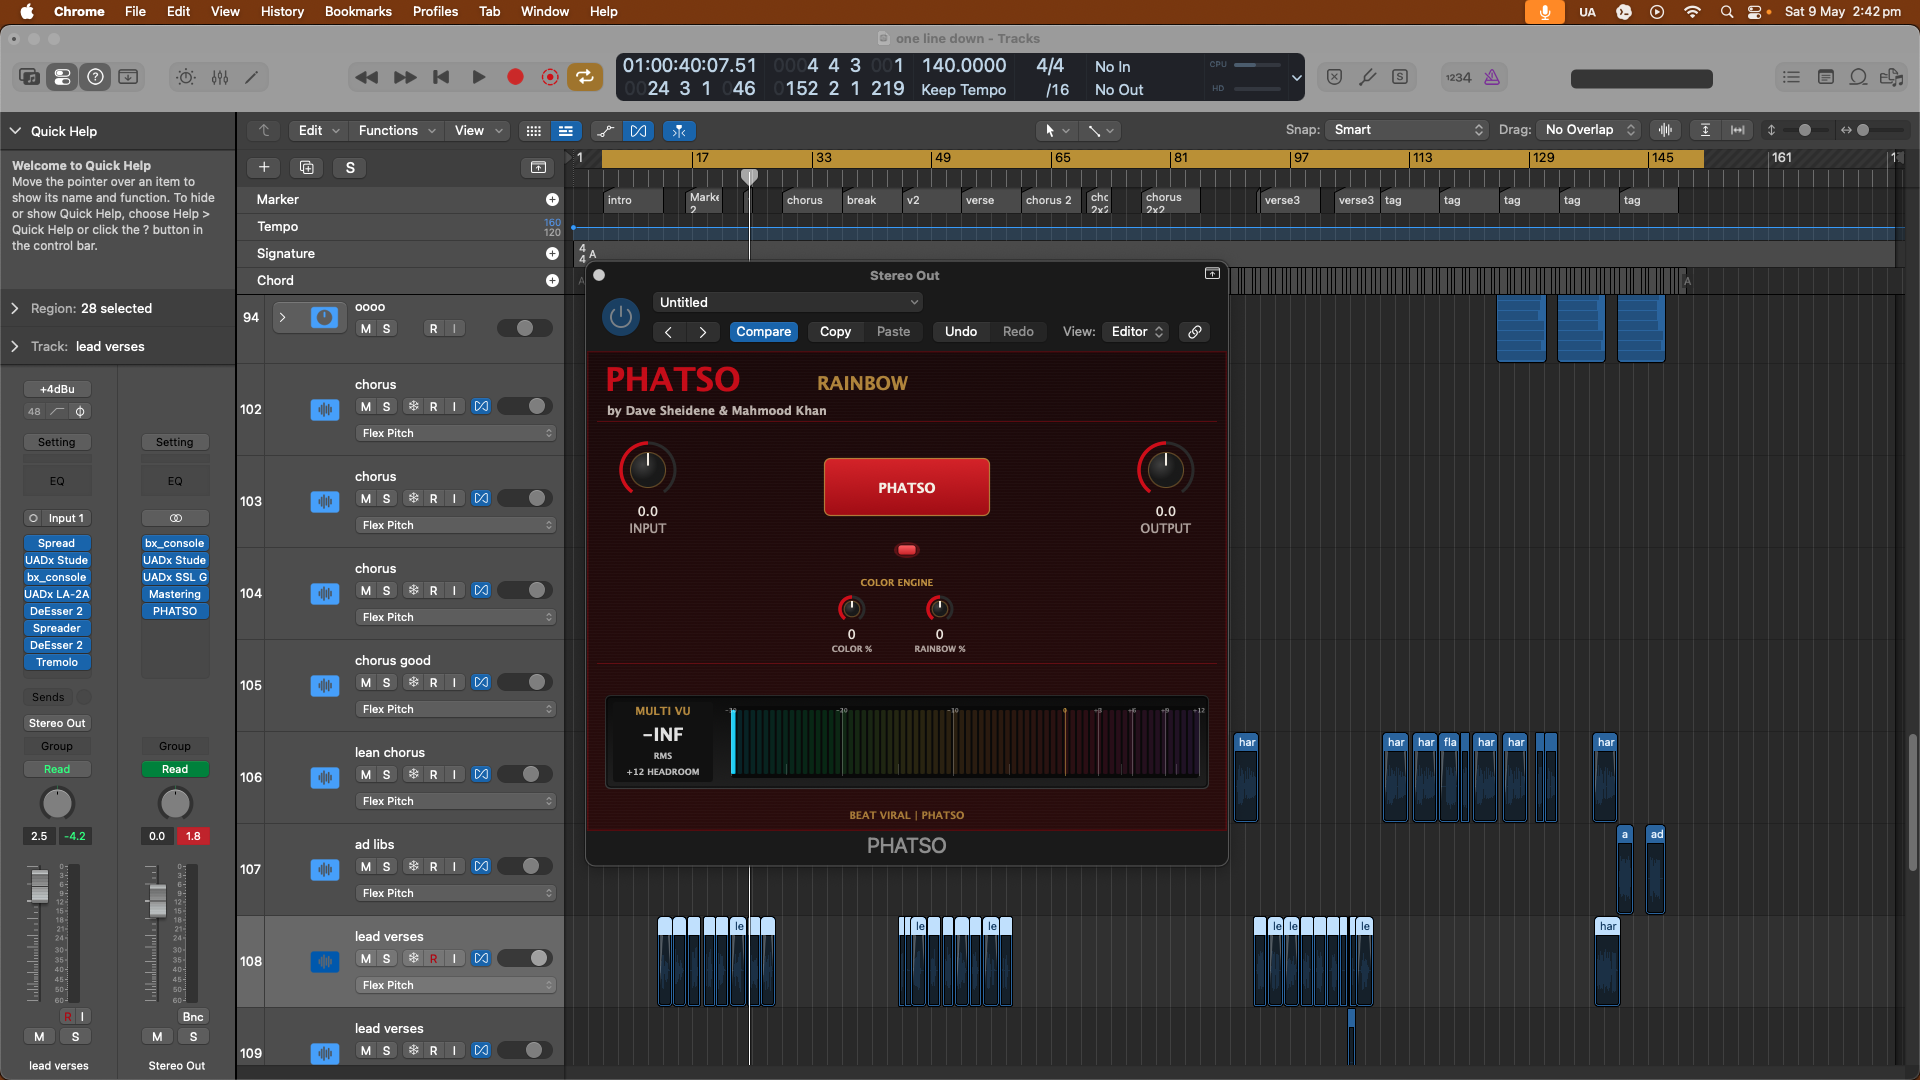Open the Edit menu in tracks area
The height and width of the screenshot is (1080, 1920).
tap(319, 131)
